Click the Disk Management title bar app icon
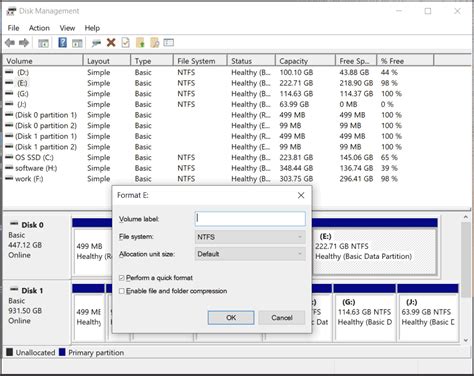This screenshot has height=376, width=474. point(11,11)
